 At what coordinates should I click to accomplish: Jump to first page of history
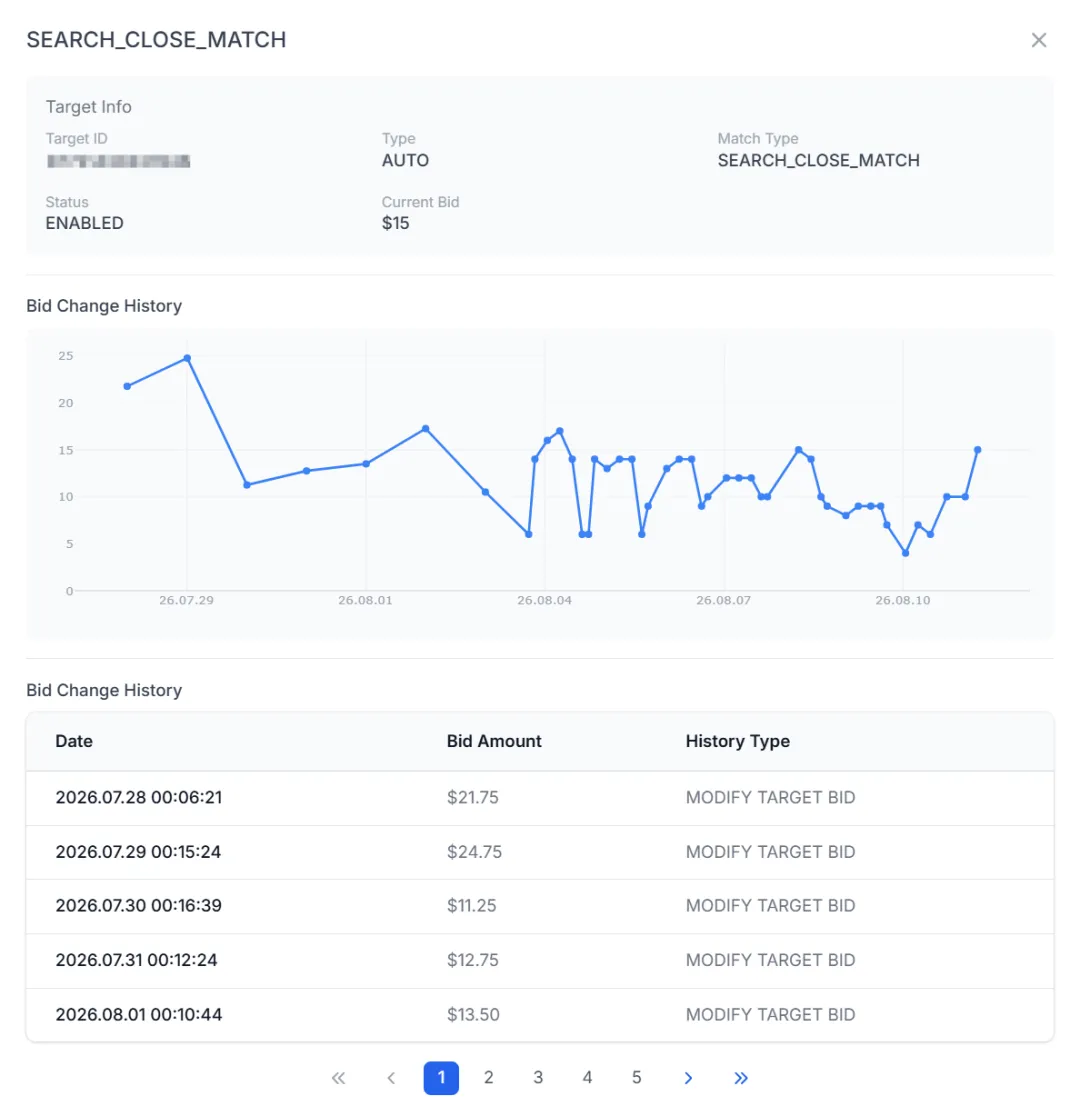click(x=339, y=1078)
